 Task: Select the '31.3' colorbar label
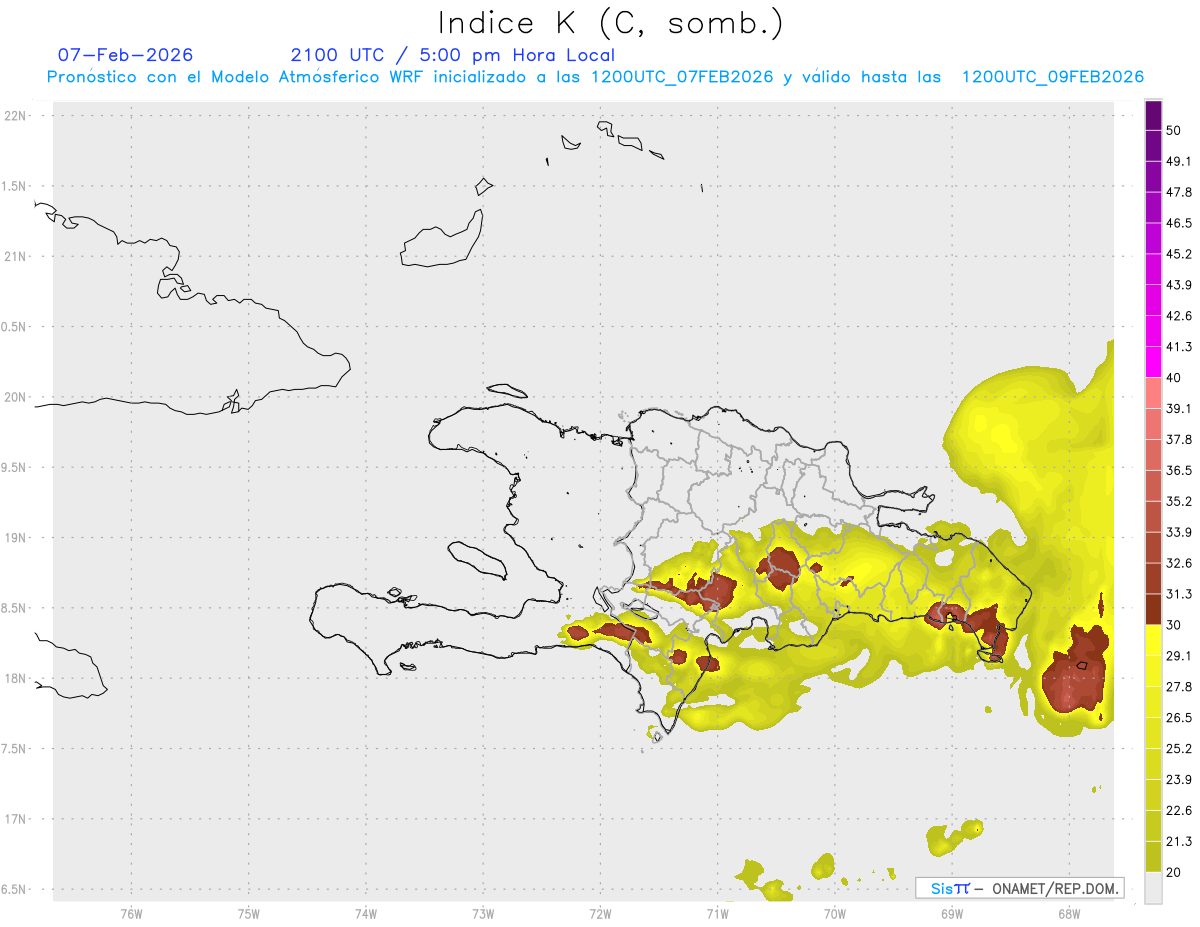[x=1179, y=594]
